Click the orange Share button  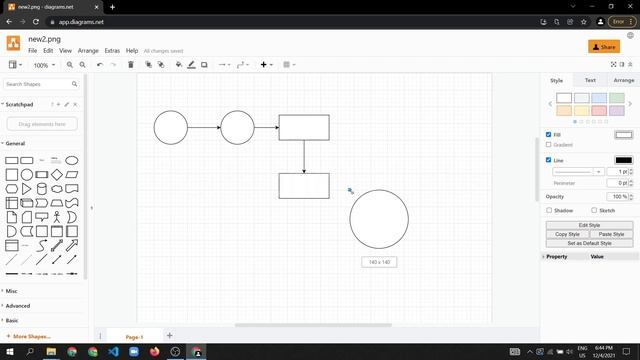click(604, 47)
